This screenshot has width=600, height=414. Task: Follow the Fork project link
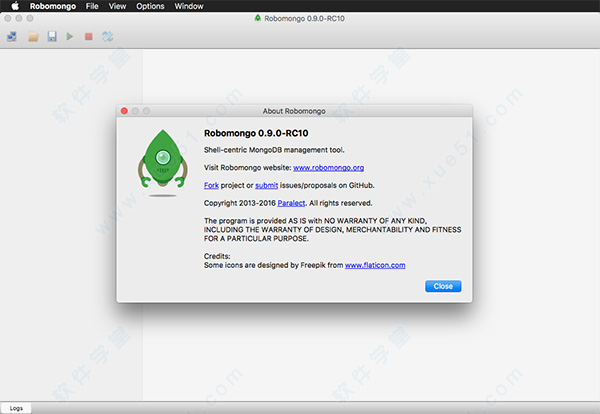[x=211, y=185]
